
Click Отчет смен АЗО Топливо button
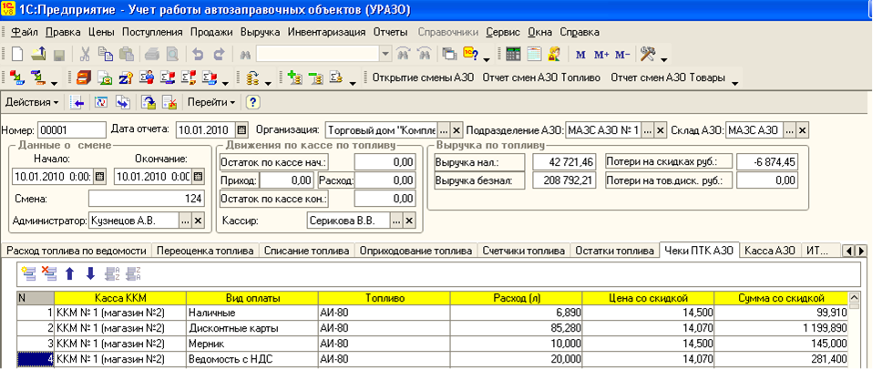coord(542,78)
